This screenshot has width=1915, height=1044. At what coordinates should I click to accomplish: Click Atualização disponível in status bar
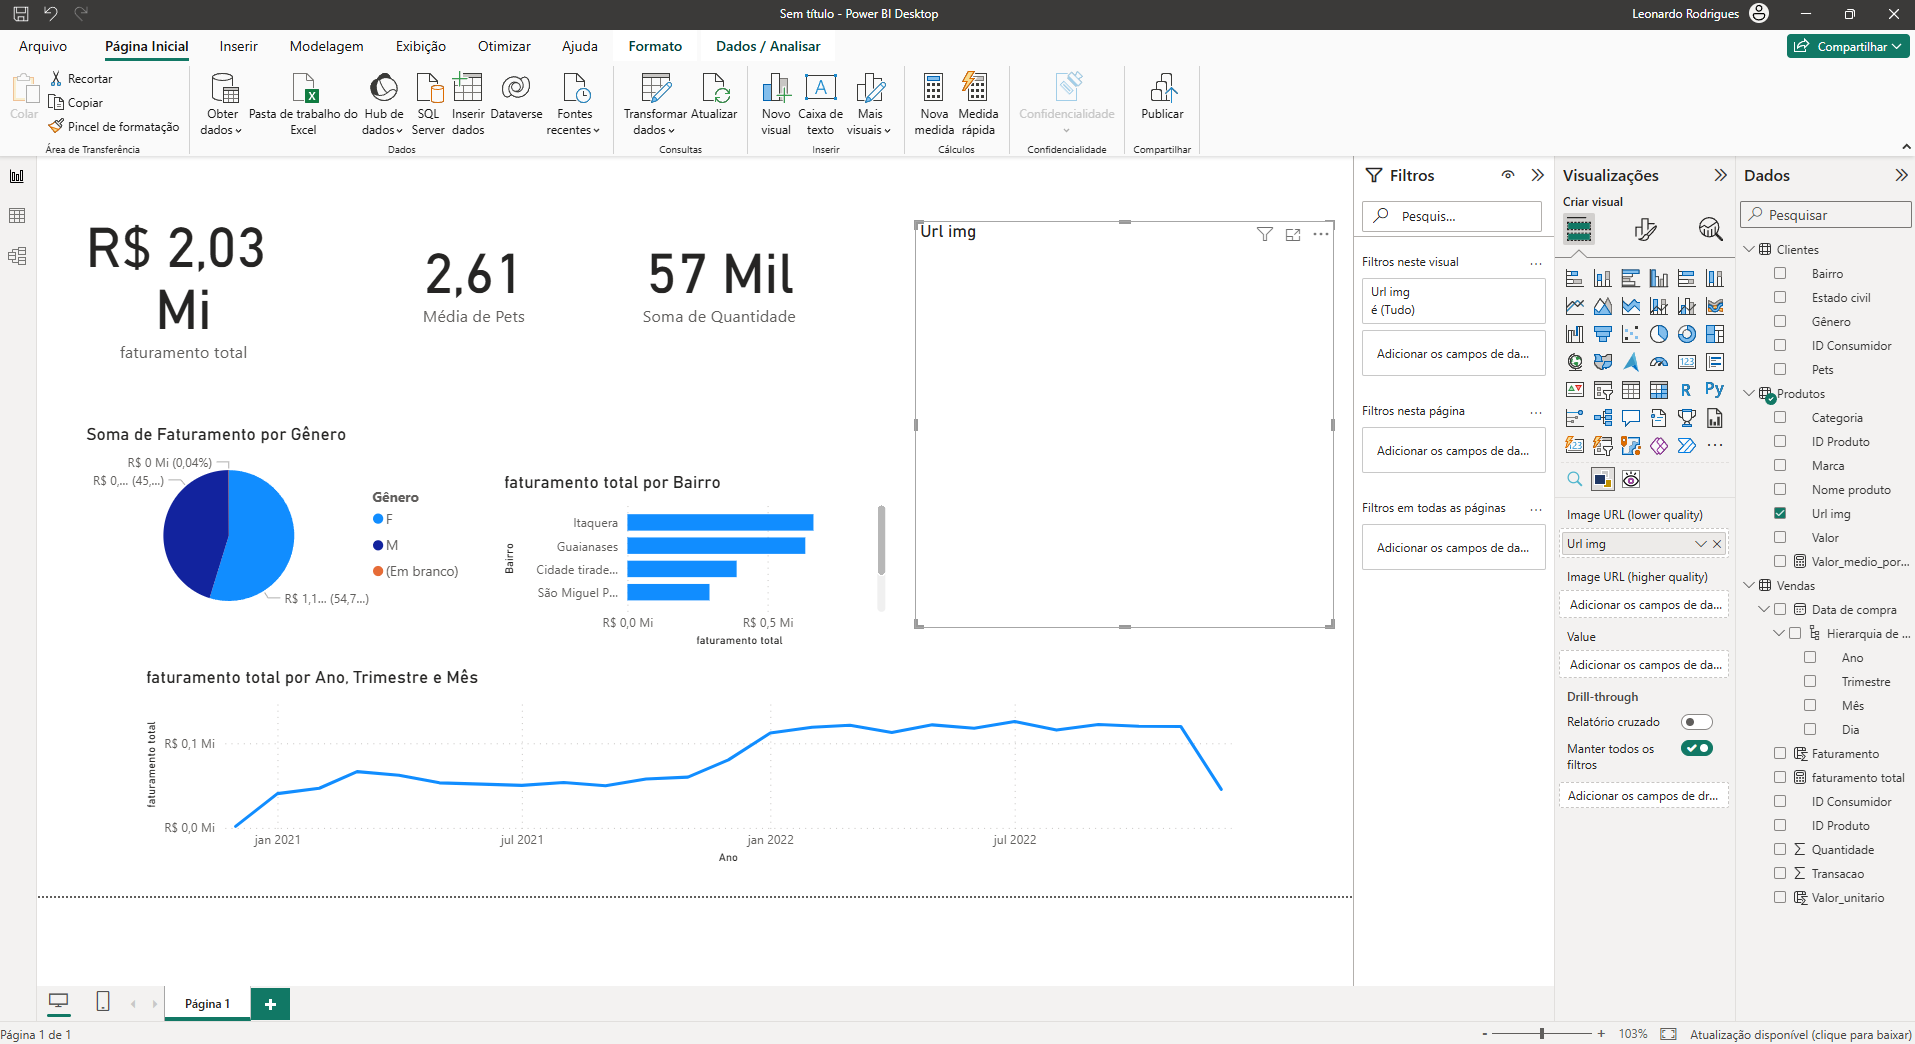point(1801,1034)
